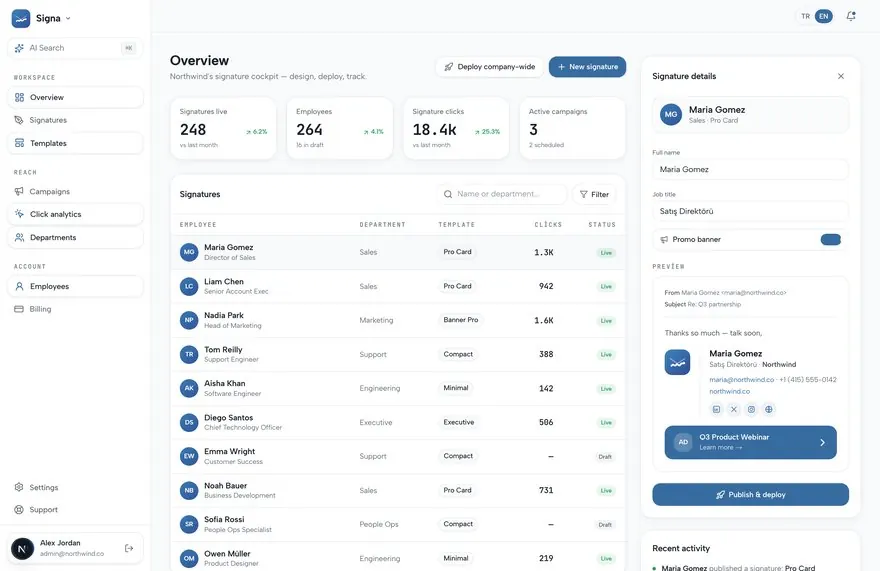Screen dimensions: 880x571
Task: Click the globe website icon in preview
Action: (769, 409)
